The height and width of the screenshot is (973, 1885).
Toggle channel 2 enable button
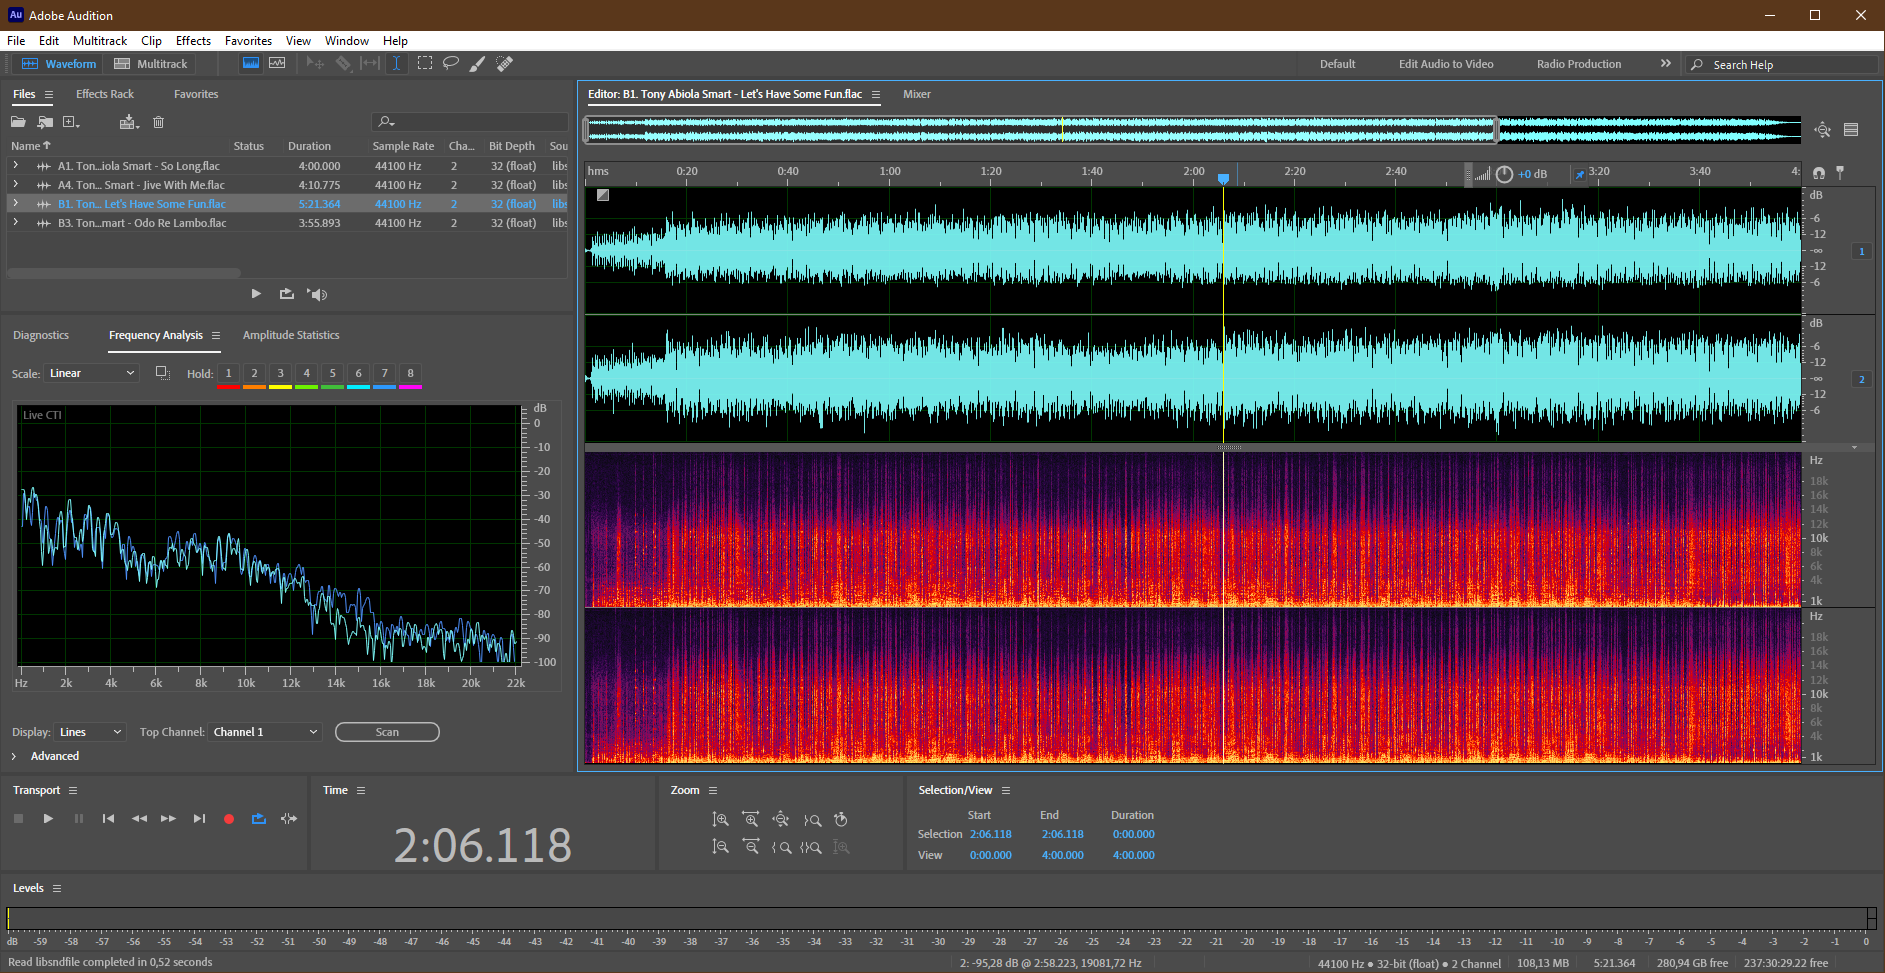click(1861, 379)
